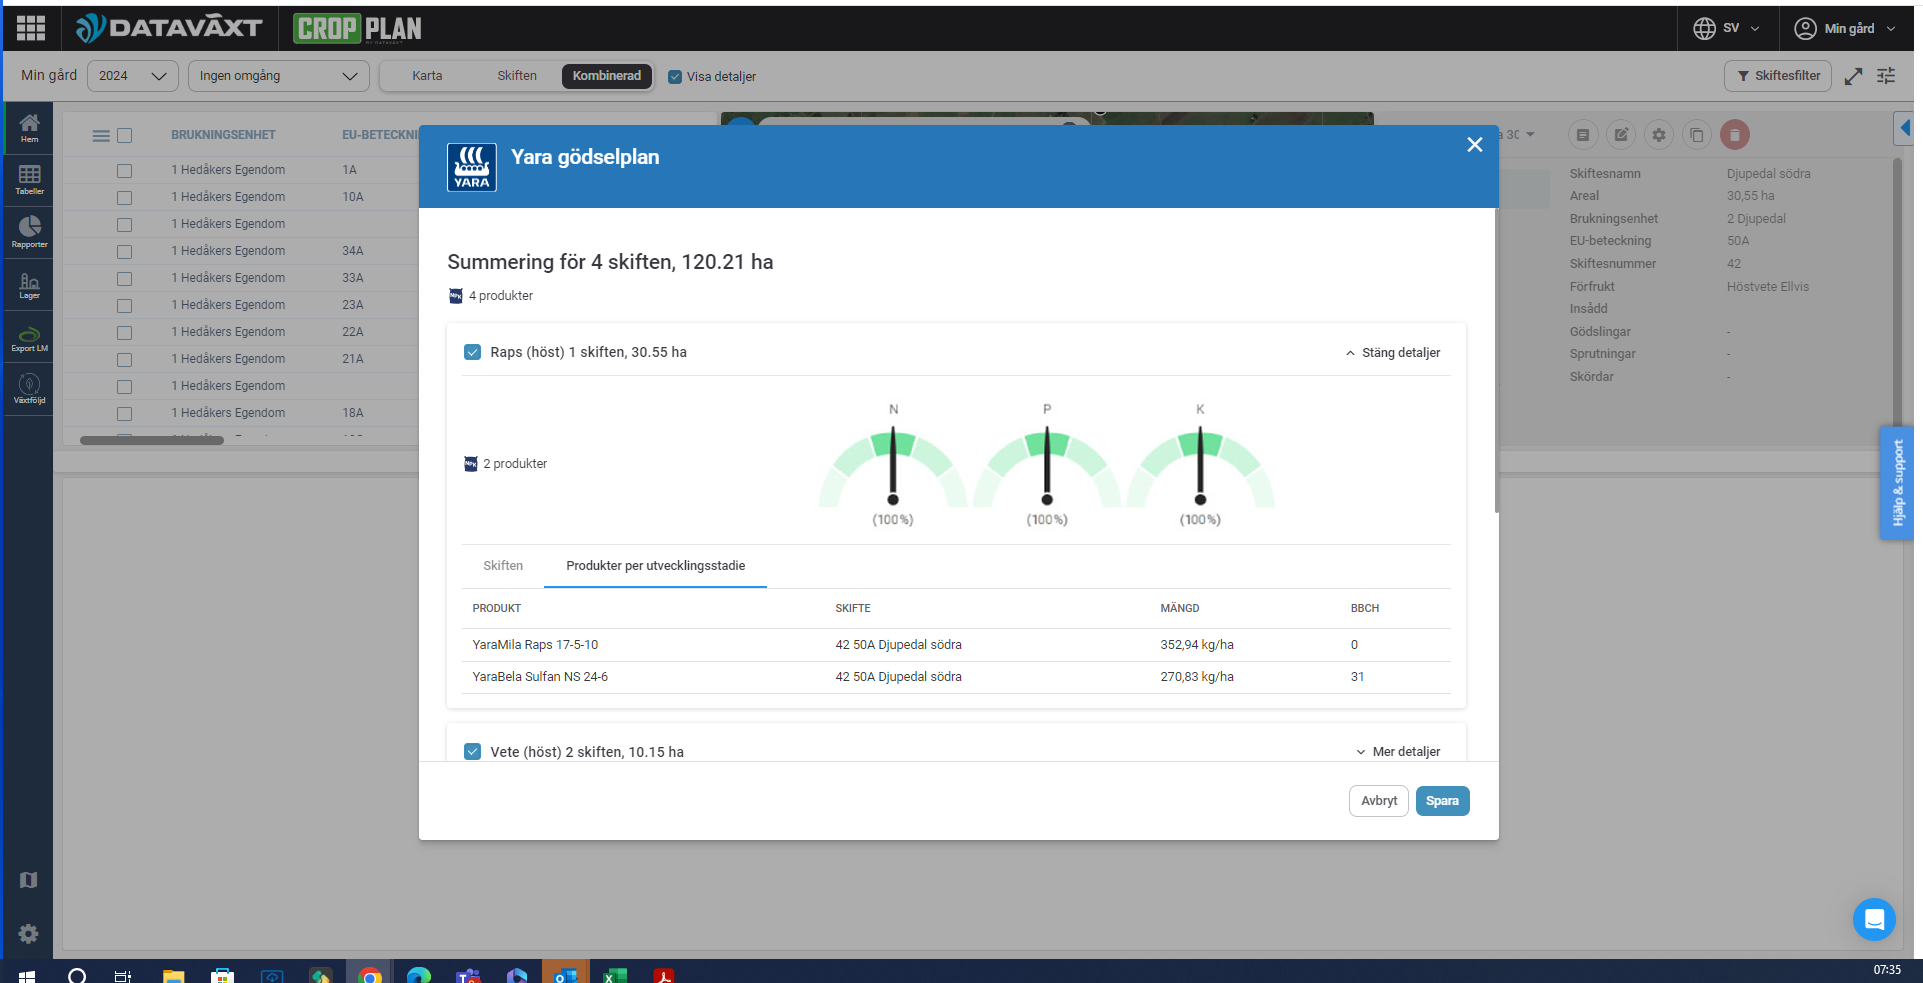Uncheck the Raps (höst) checkbox

tap(473, 352)
